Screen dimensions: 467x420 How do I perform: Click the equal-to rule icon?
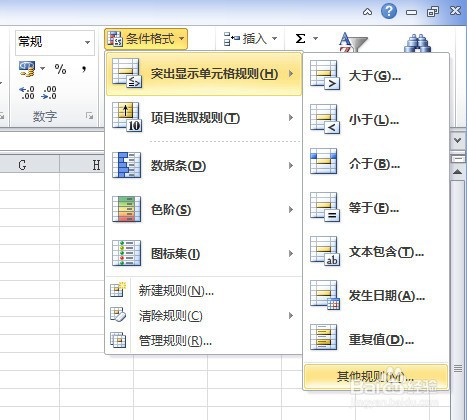(325, 207)
